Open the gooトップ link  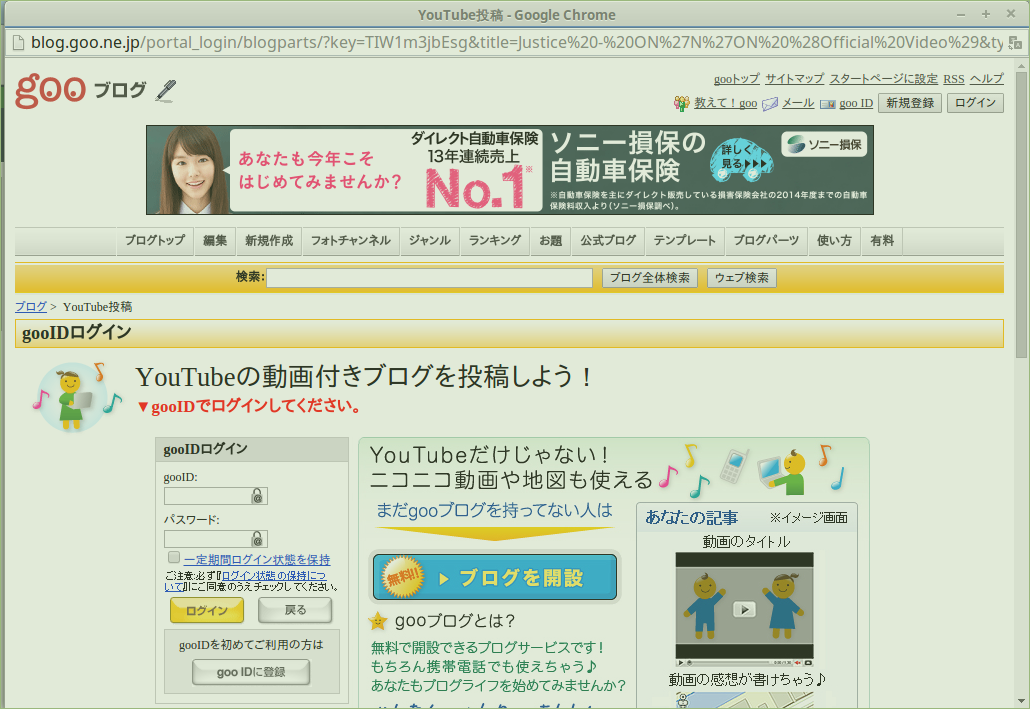[736, 79]
